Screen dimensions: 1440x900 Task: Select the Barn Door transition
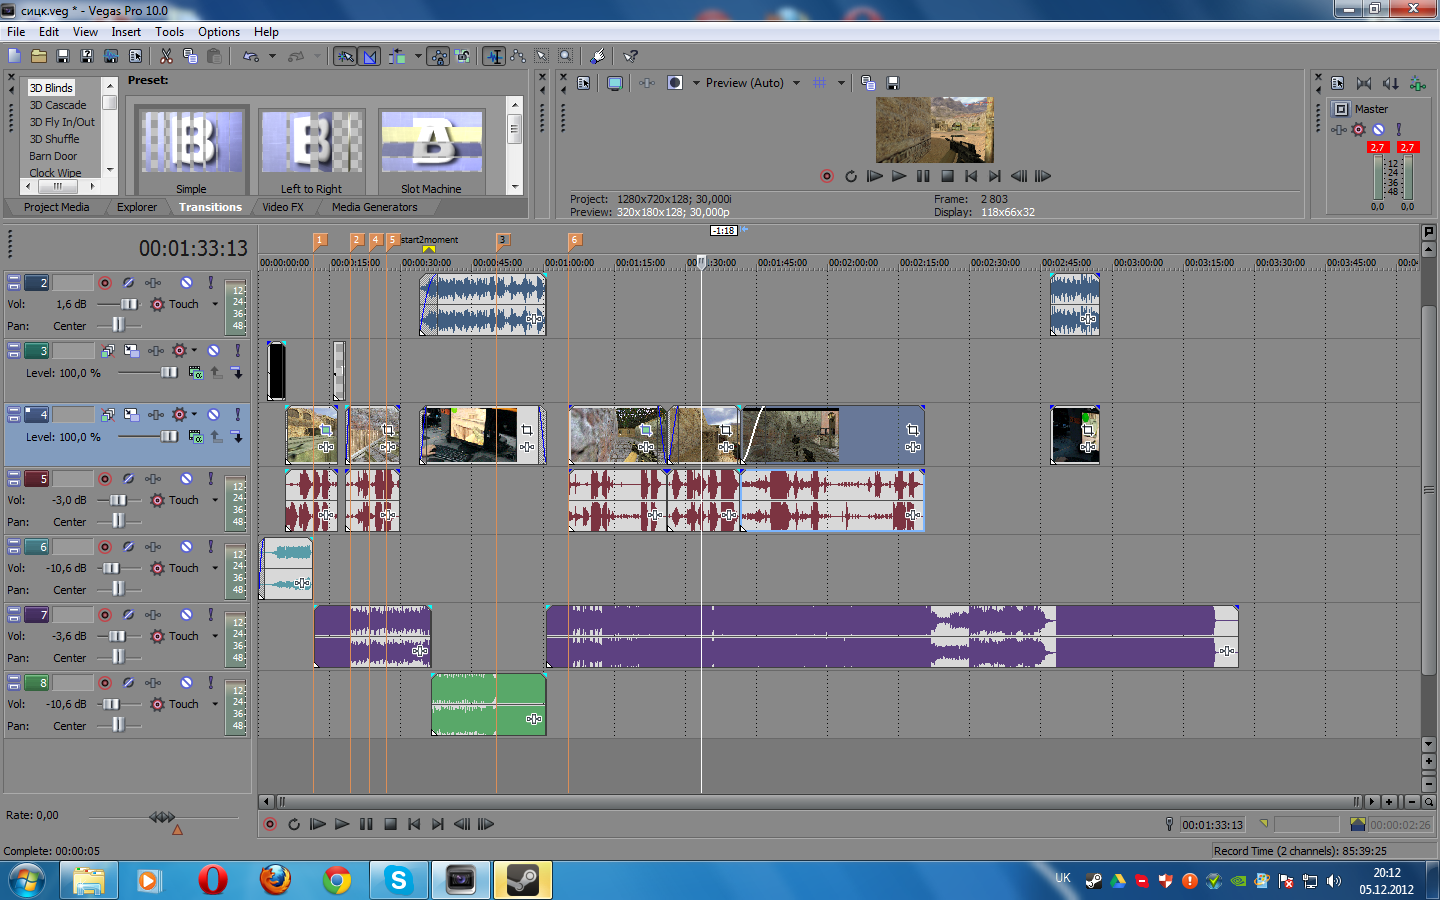coord(53,156)
